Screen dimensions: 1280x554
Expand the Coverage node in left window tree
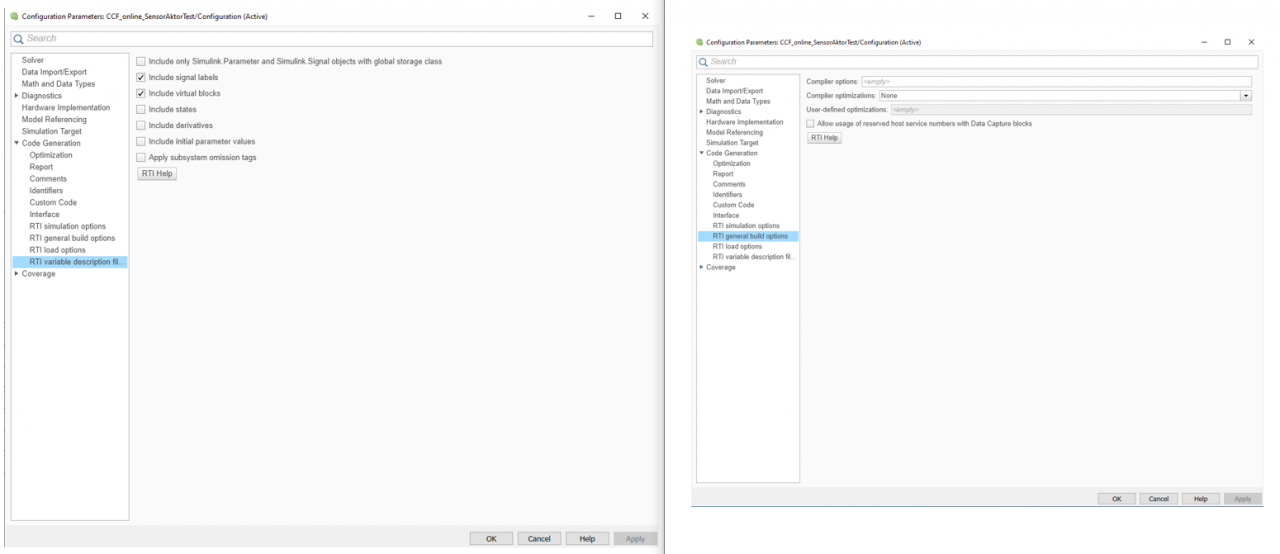(16, 274)
